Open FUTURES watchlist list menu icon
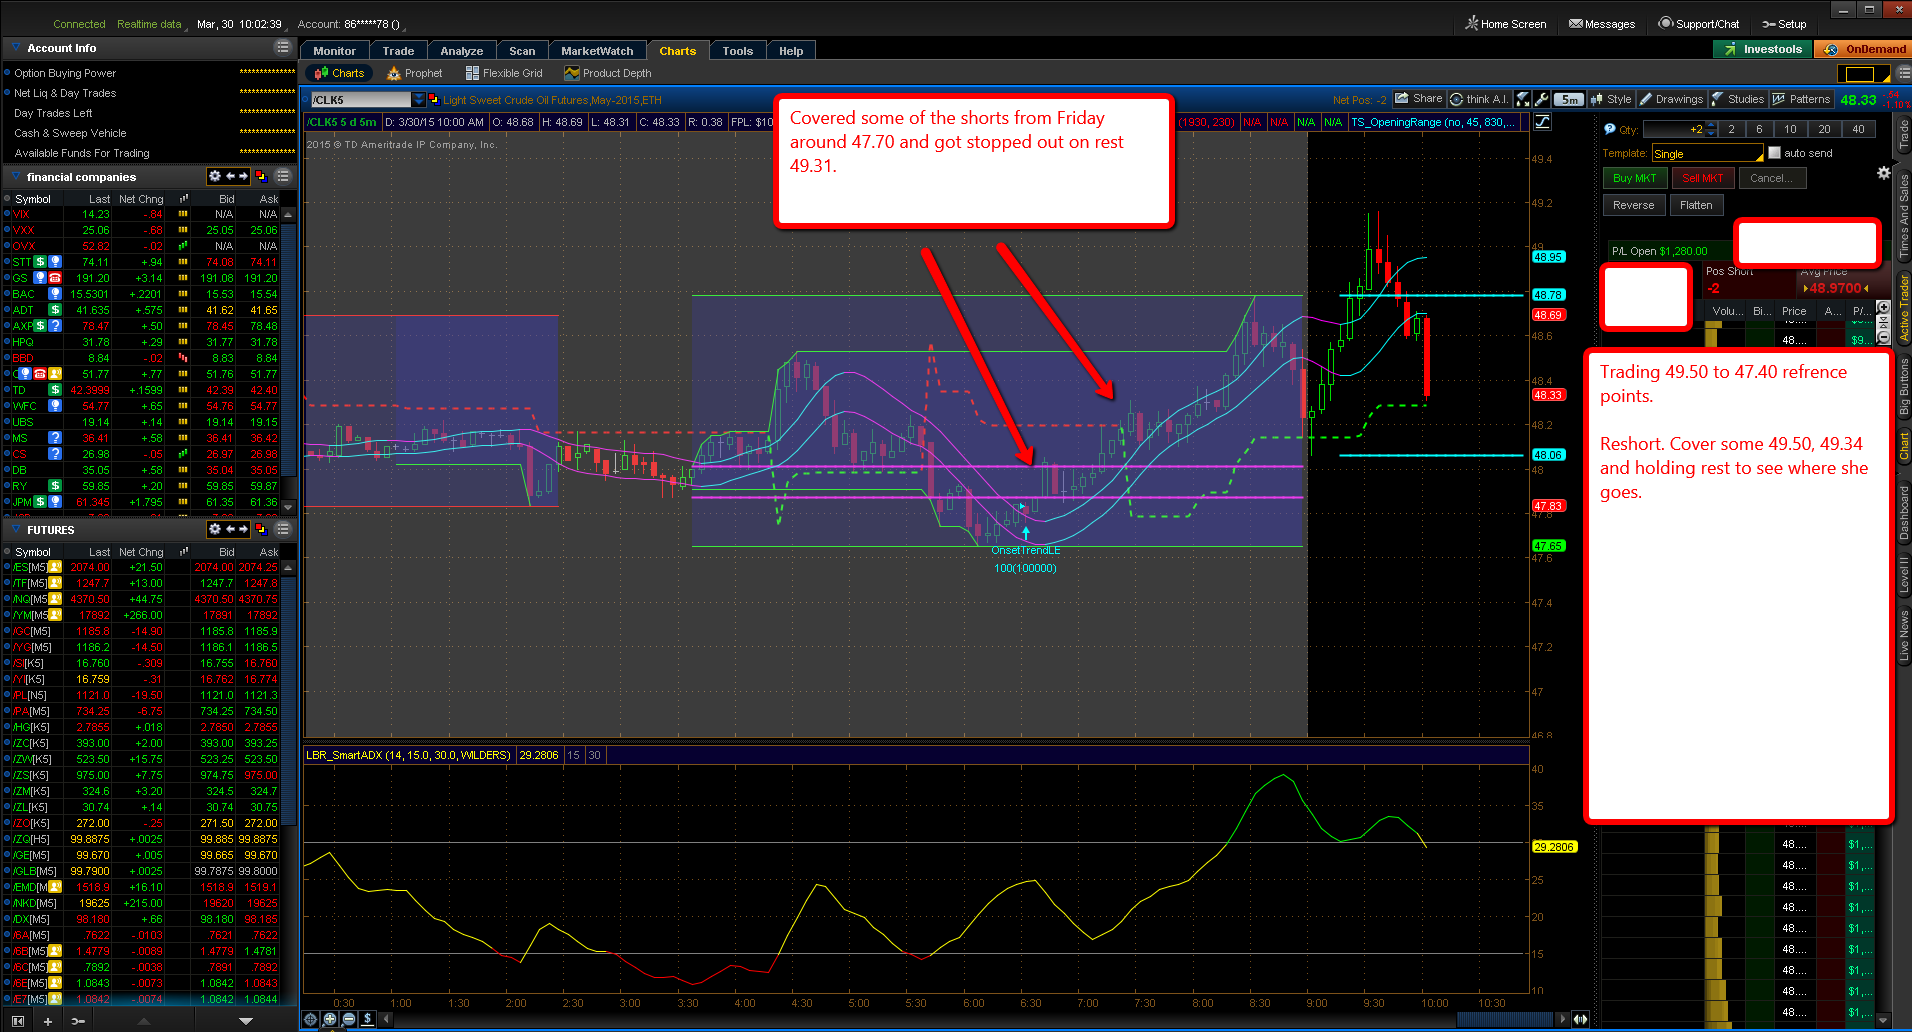 pyautogui.click(x=283, y=529)
